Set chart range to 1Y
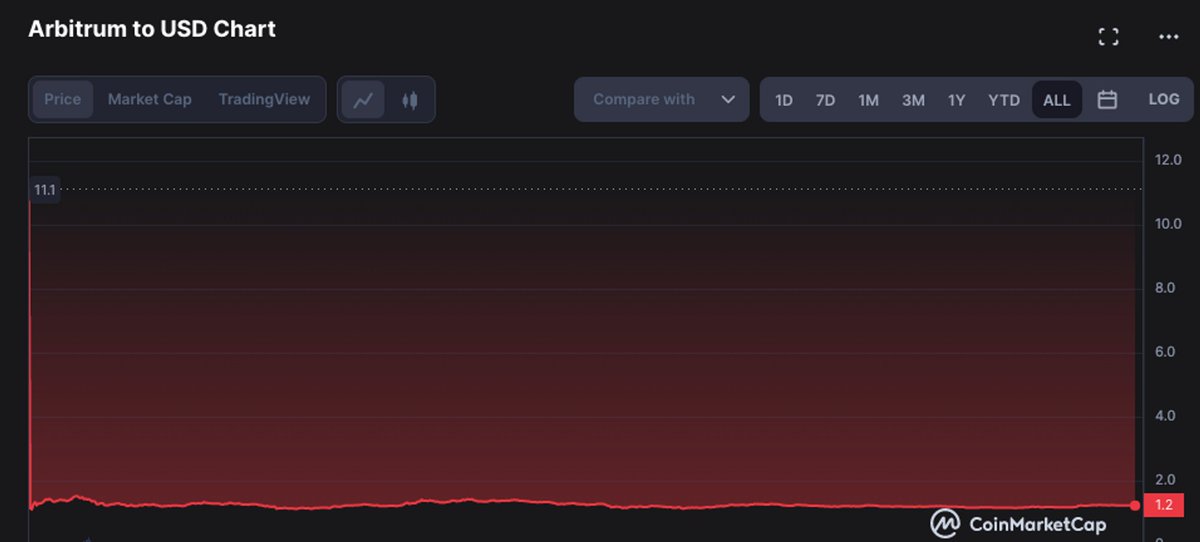 957,100
